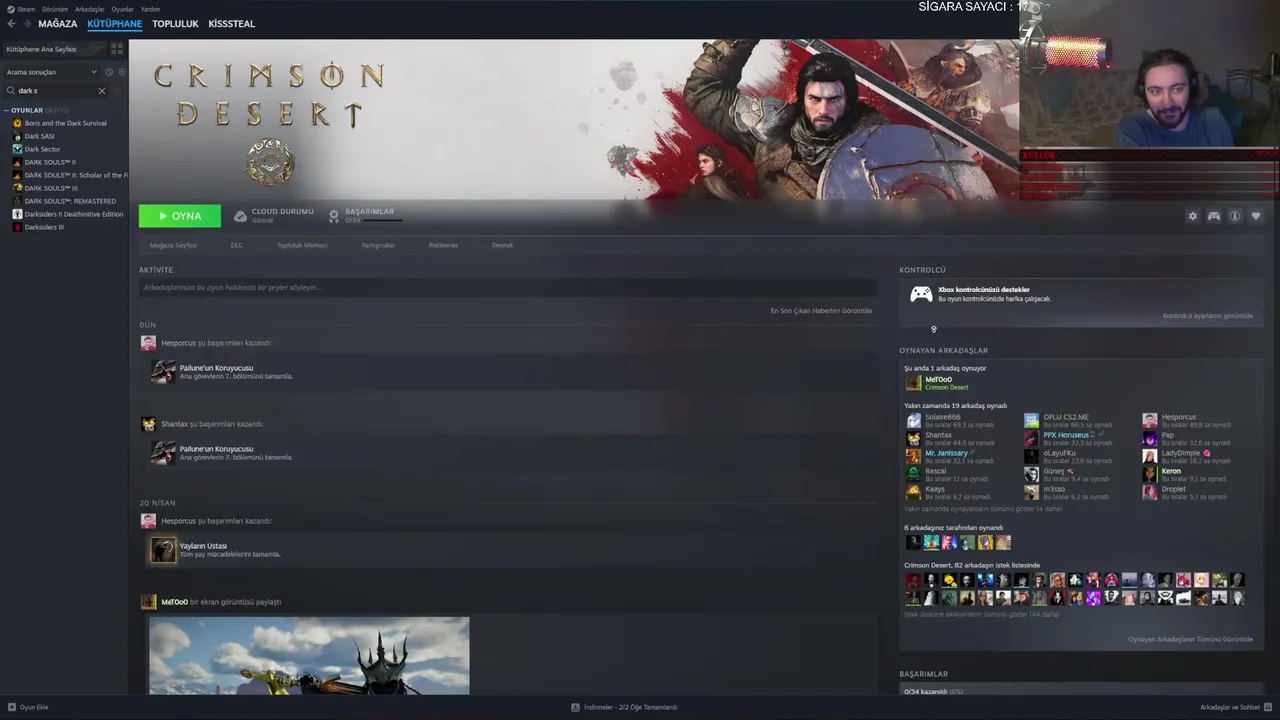The height and width of the screenshot is (720, 1280).
Task: Go back with the left arrow
Action: [11, 24]
